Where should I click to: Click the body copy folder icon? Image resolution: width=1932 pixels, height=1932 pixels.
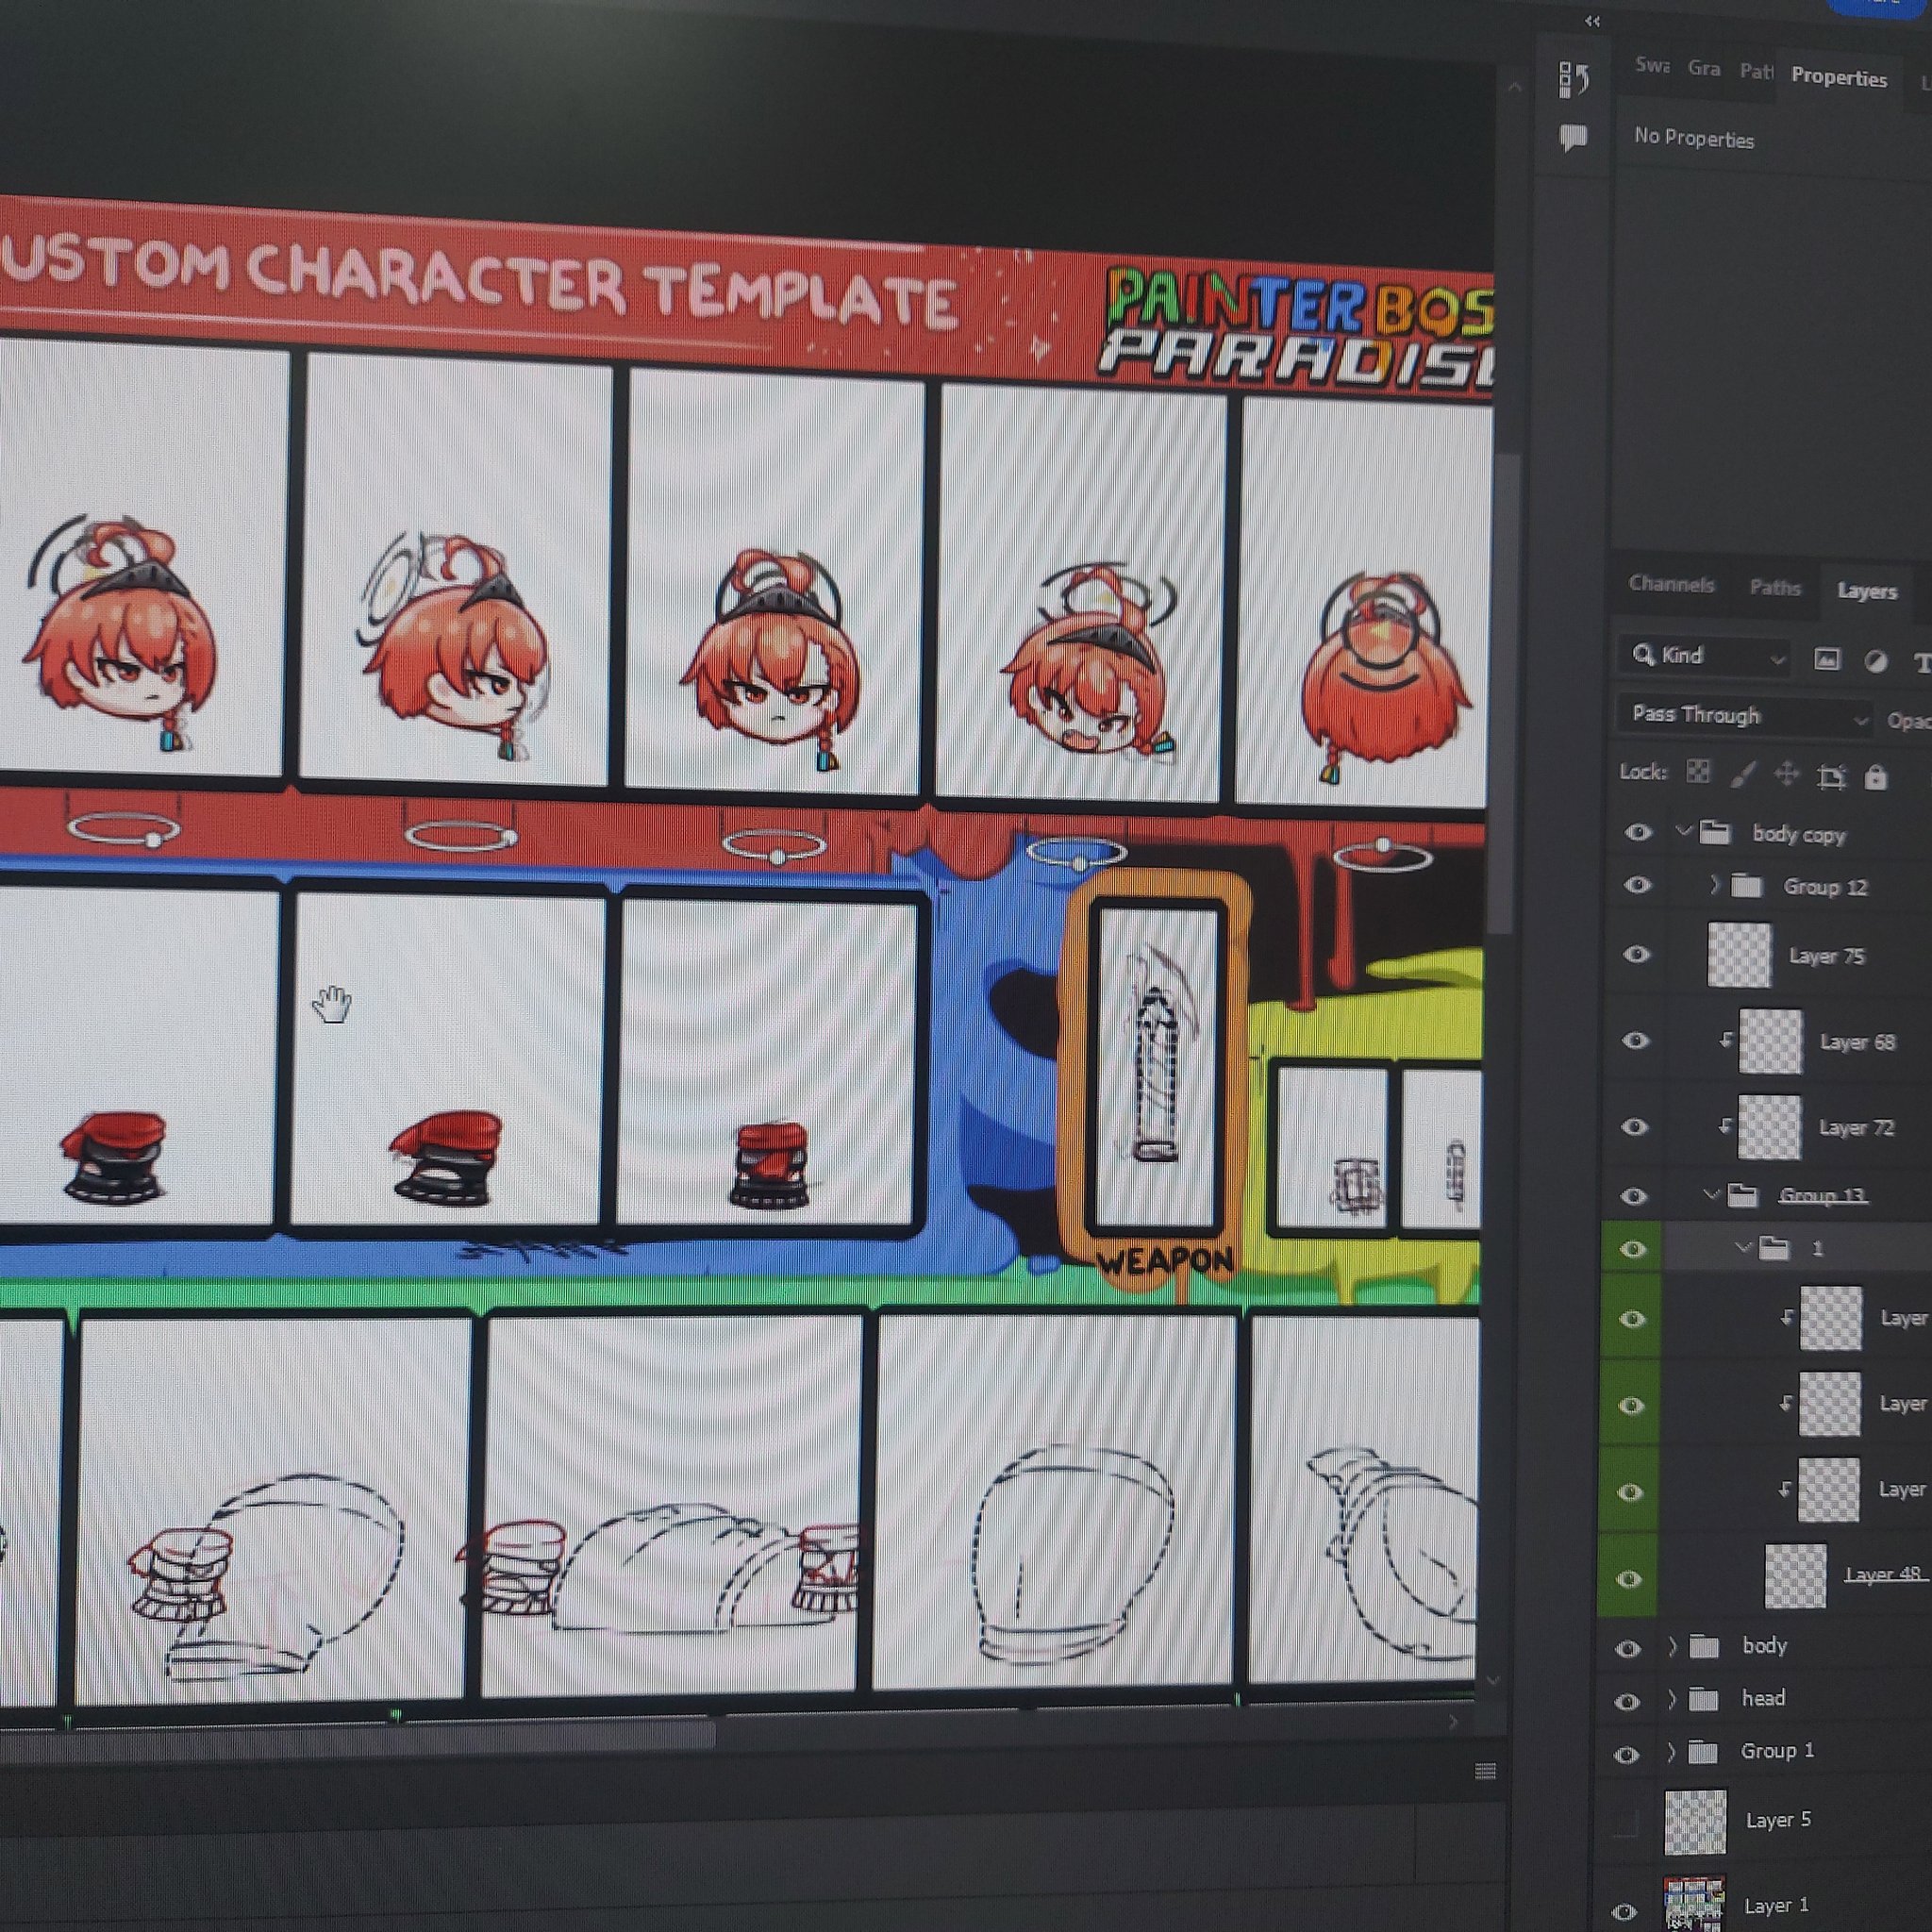click(1715, 832)
